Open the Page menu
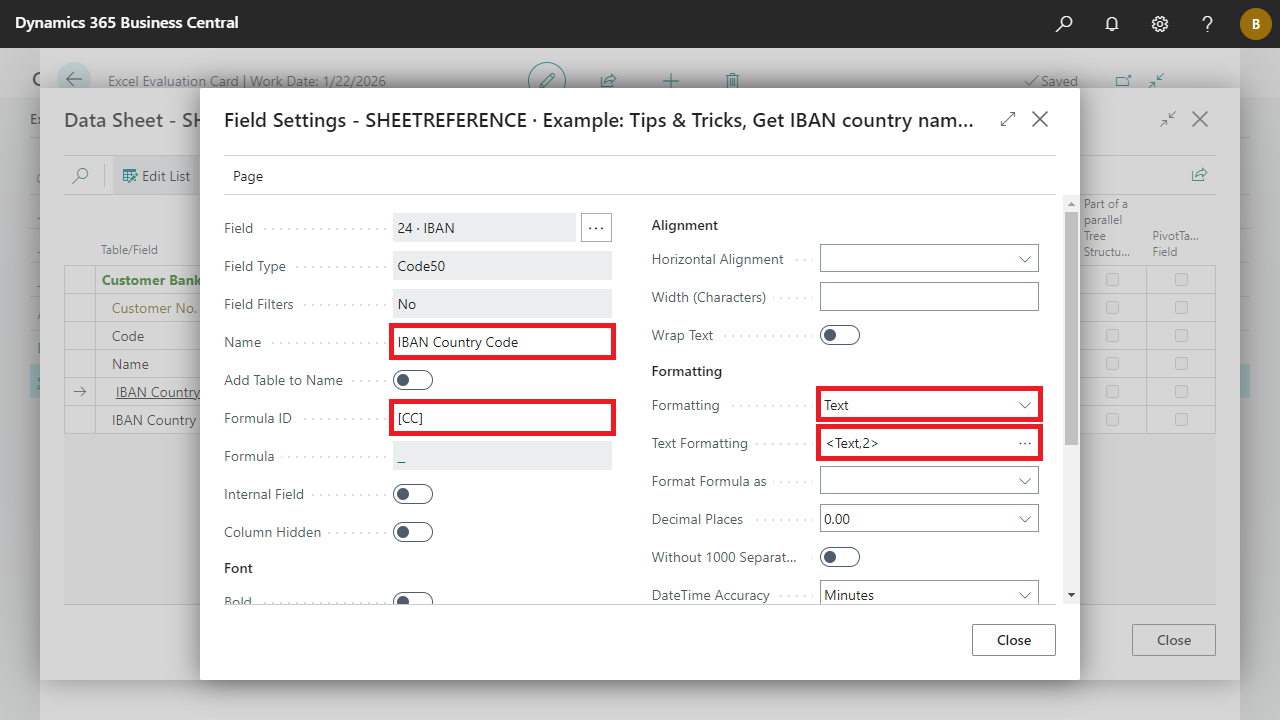The width and height of the screenshot is (1280, 720). (248, 176)
